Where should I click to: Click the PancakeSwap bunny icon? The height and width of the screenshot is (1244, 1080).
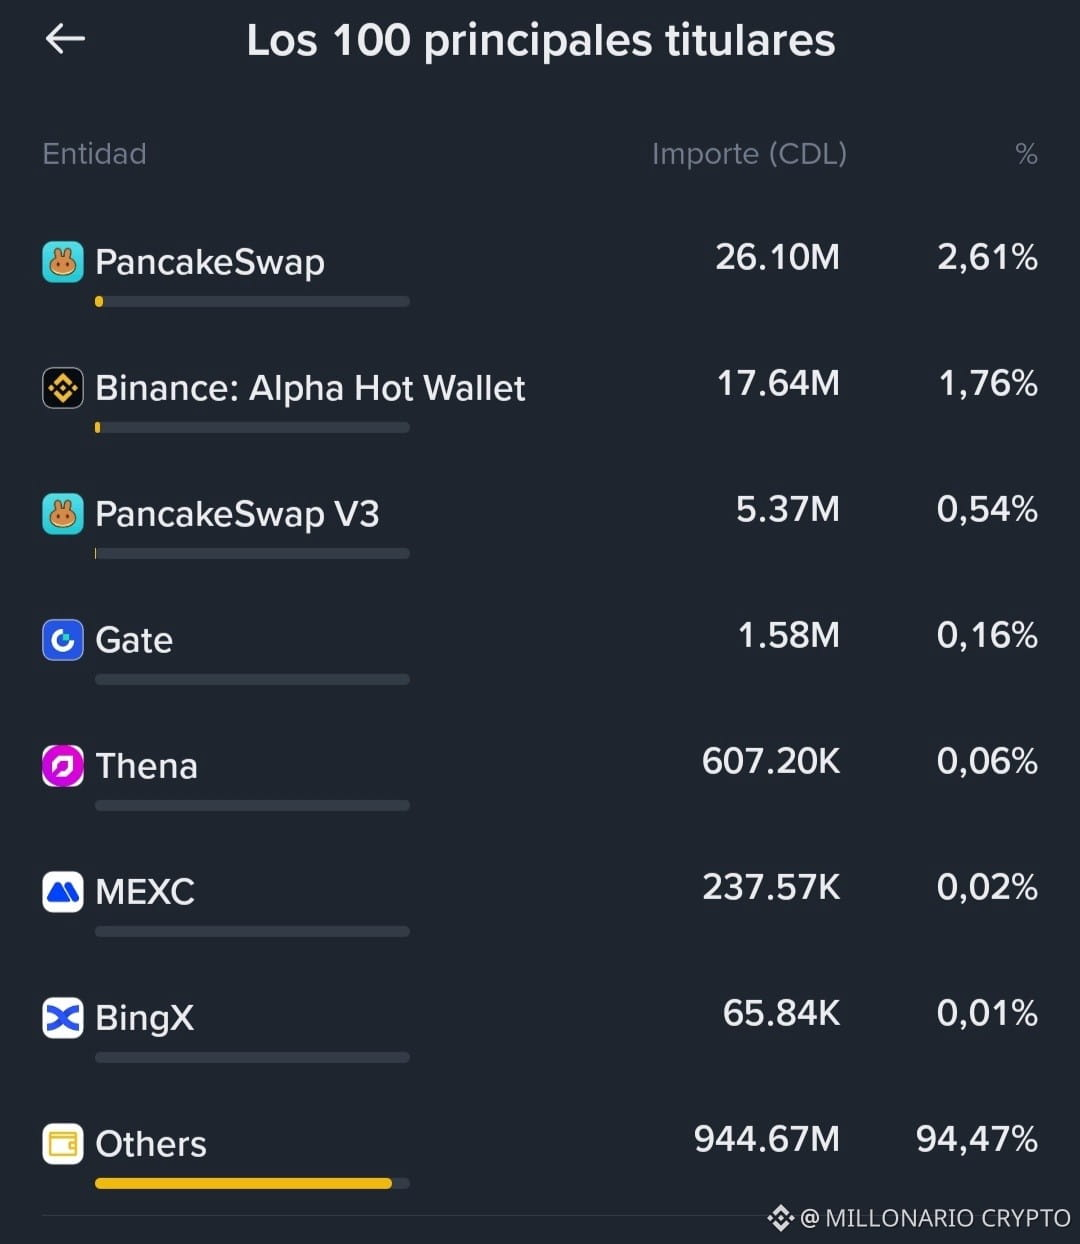(63, 262)
